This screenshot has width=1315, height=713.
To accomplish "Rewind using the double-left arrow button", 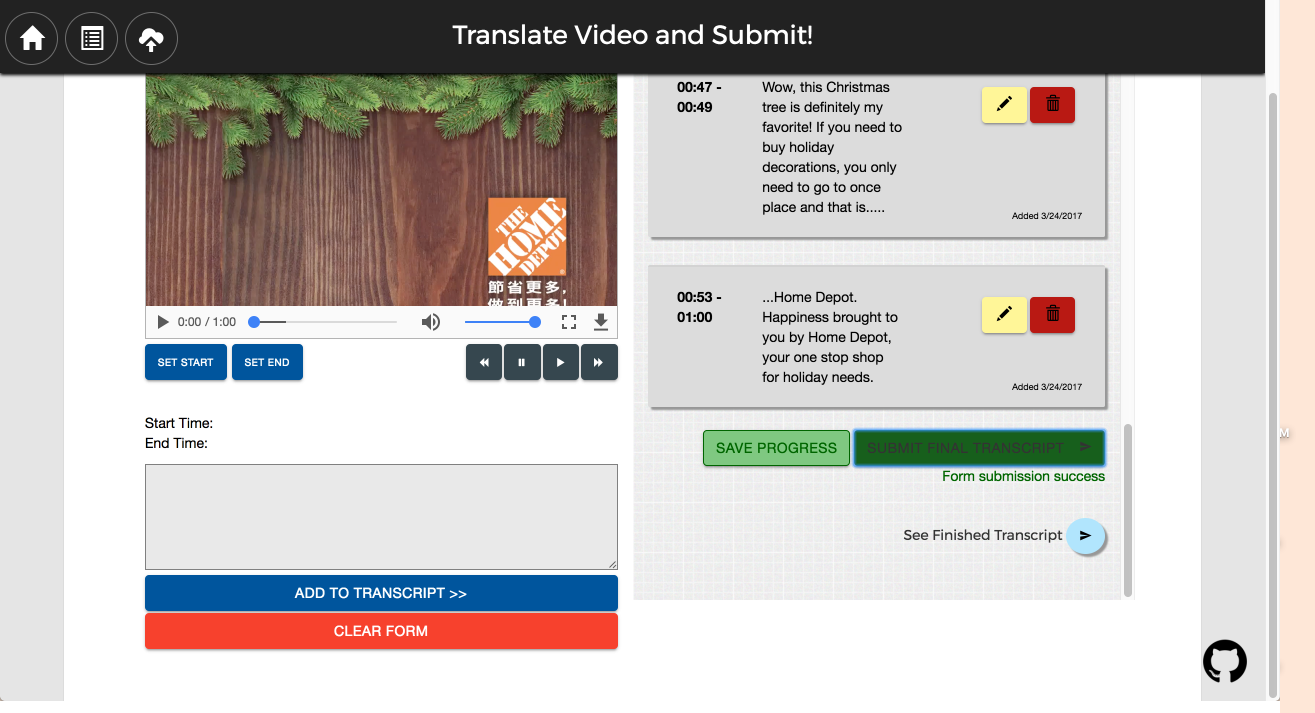I will pyautogui.click(x=484, y=362).
